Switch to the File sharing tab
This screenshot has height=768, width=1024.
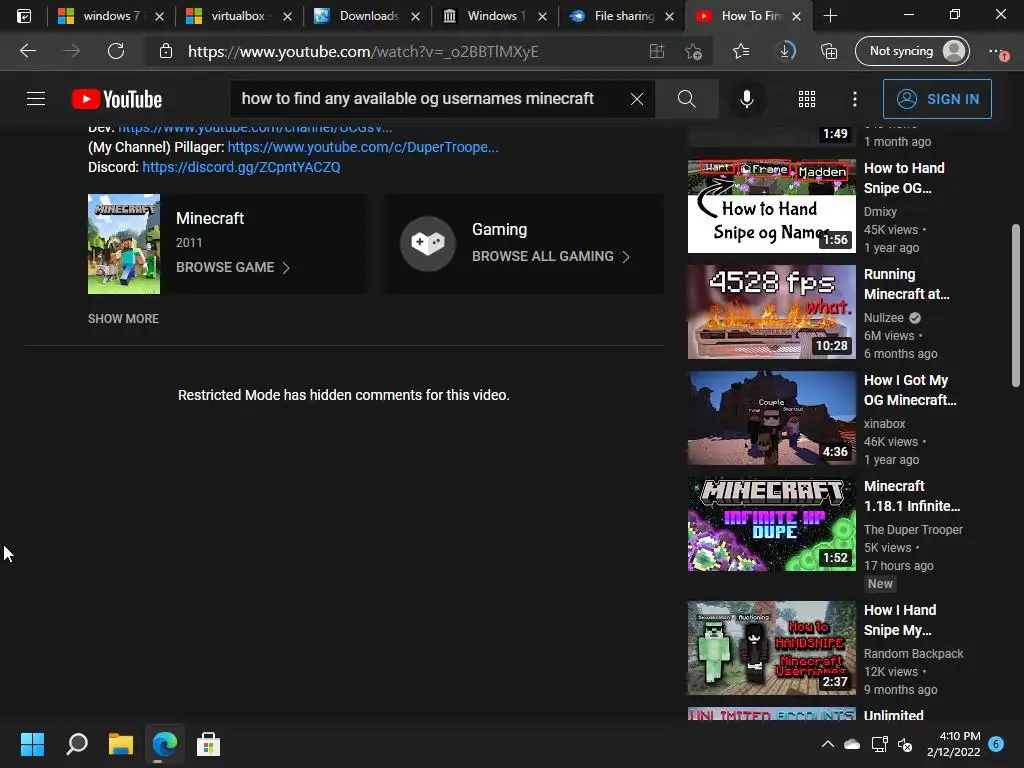coord(621,16)
